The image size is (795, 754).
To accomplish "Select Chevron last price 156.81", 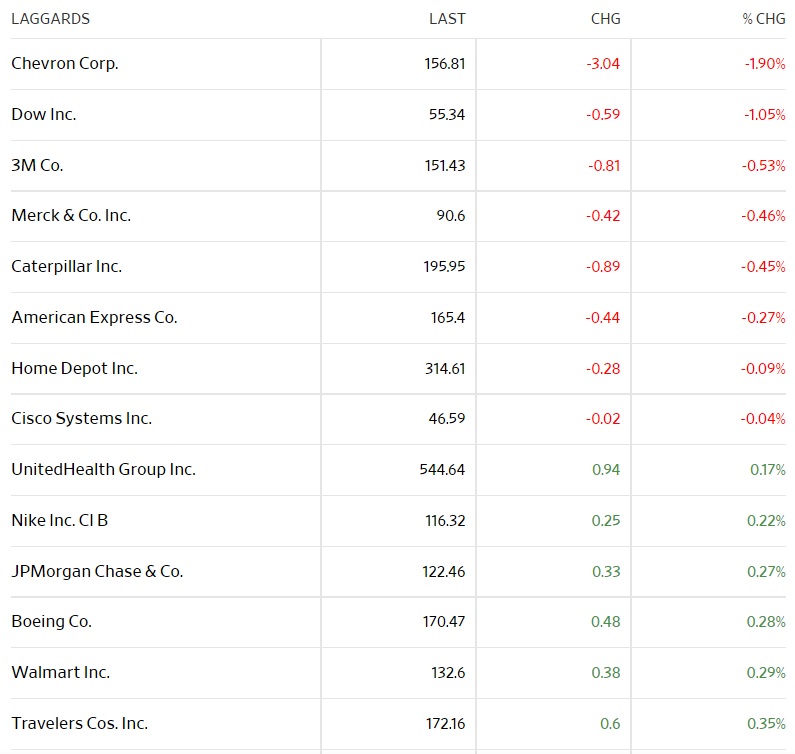I will [x=445, y=64].
